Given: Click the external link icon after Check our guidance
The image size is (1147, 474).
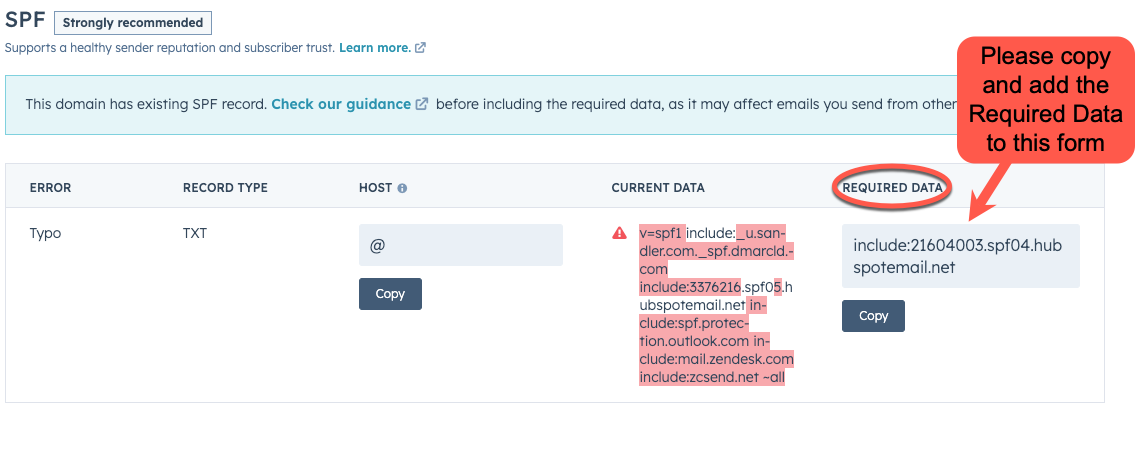Looking at the screenshot, I should [423, 104].
